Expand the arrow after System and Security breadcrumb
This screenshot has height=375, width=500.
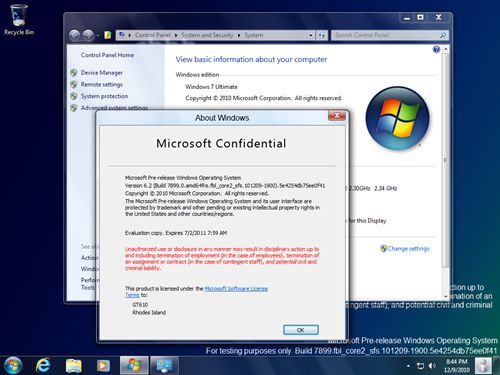[x=239, y=35]
